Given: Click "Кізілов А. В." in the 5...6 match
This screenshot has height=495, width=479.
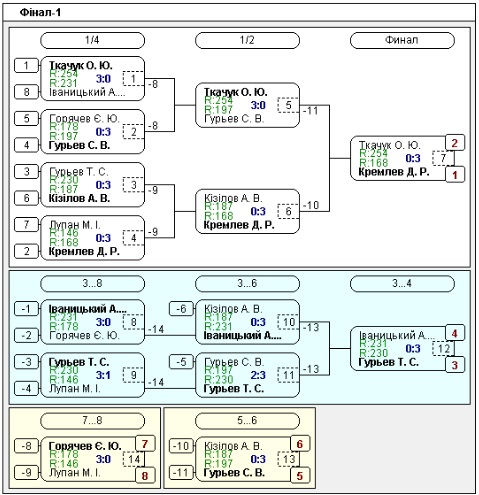Looking at the screenshot, I should pyautogui.click(x=233, y=446).
